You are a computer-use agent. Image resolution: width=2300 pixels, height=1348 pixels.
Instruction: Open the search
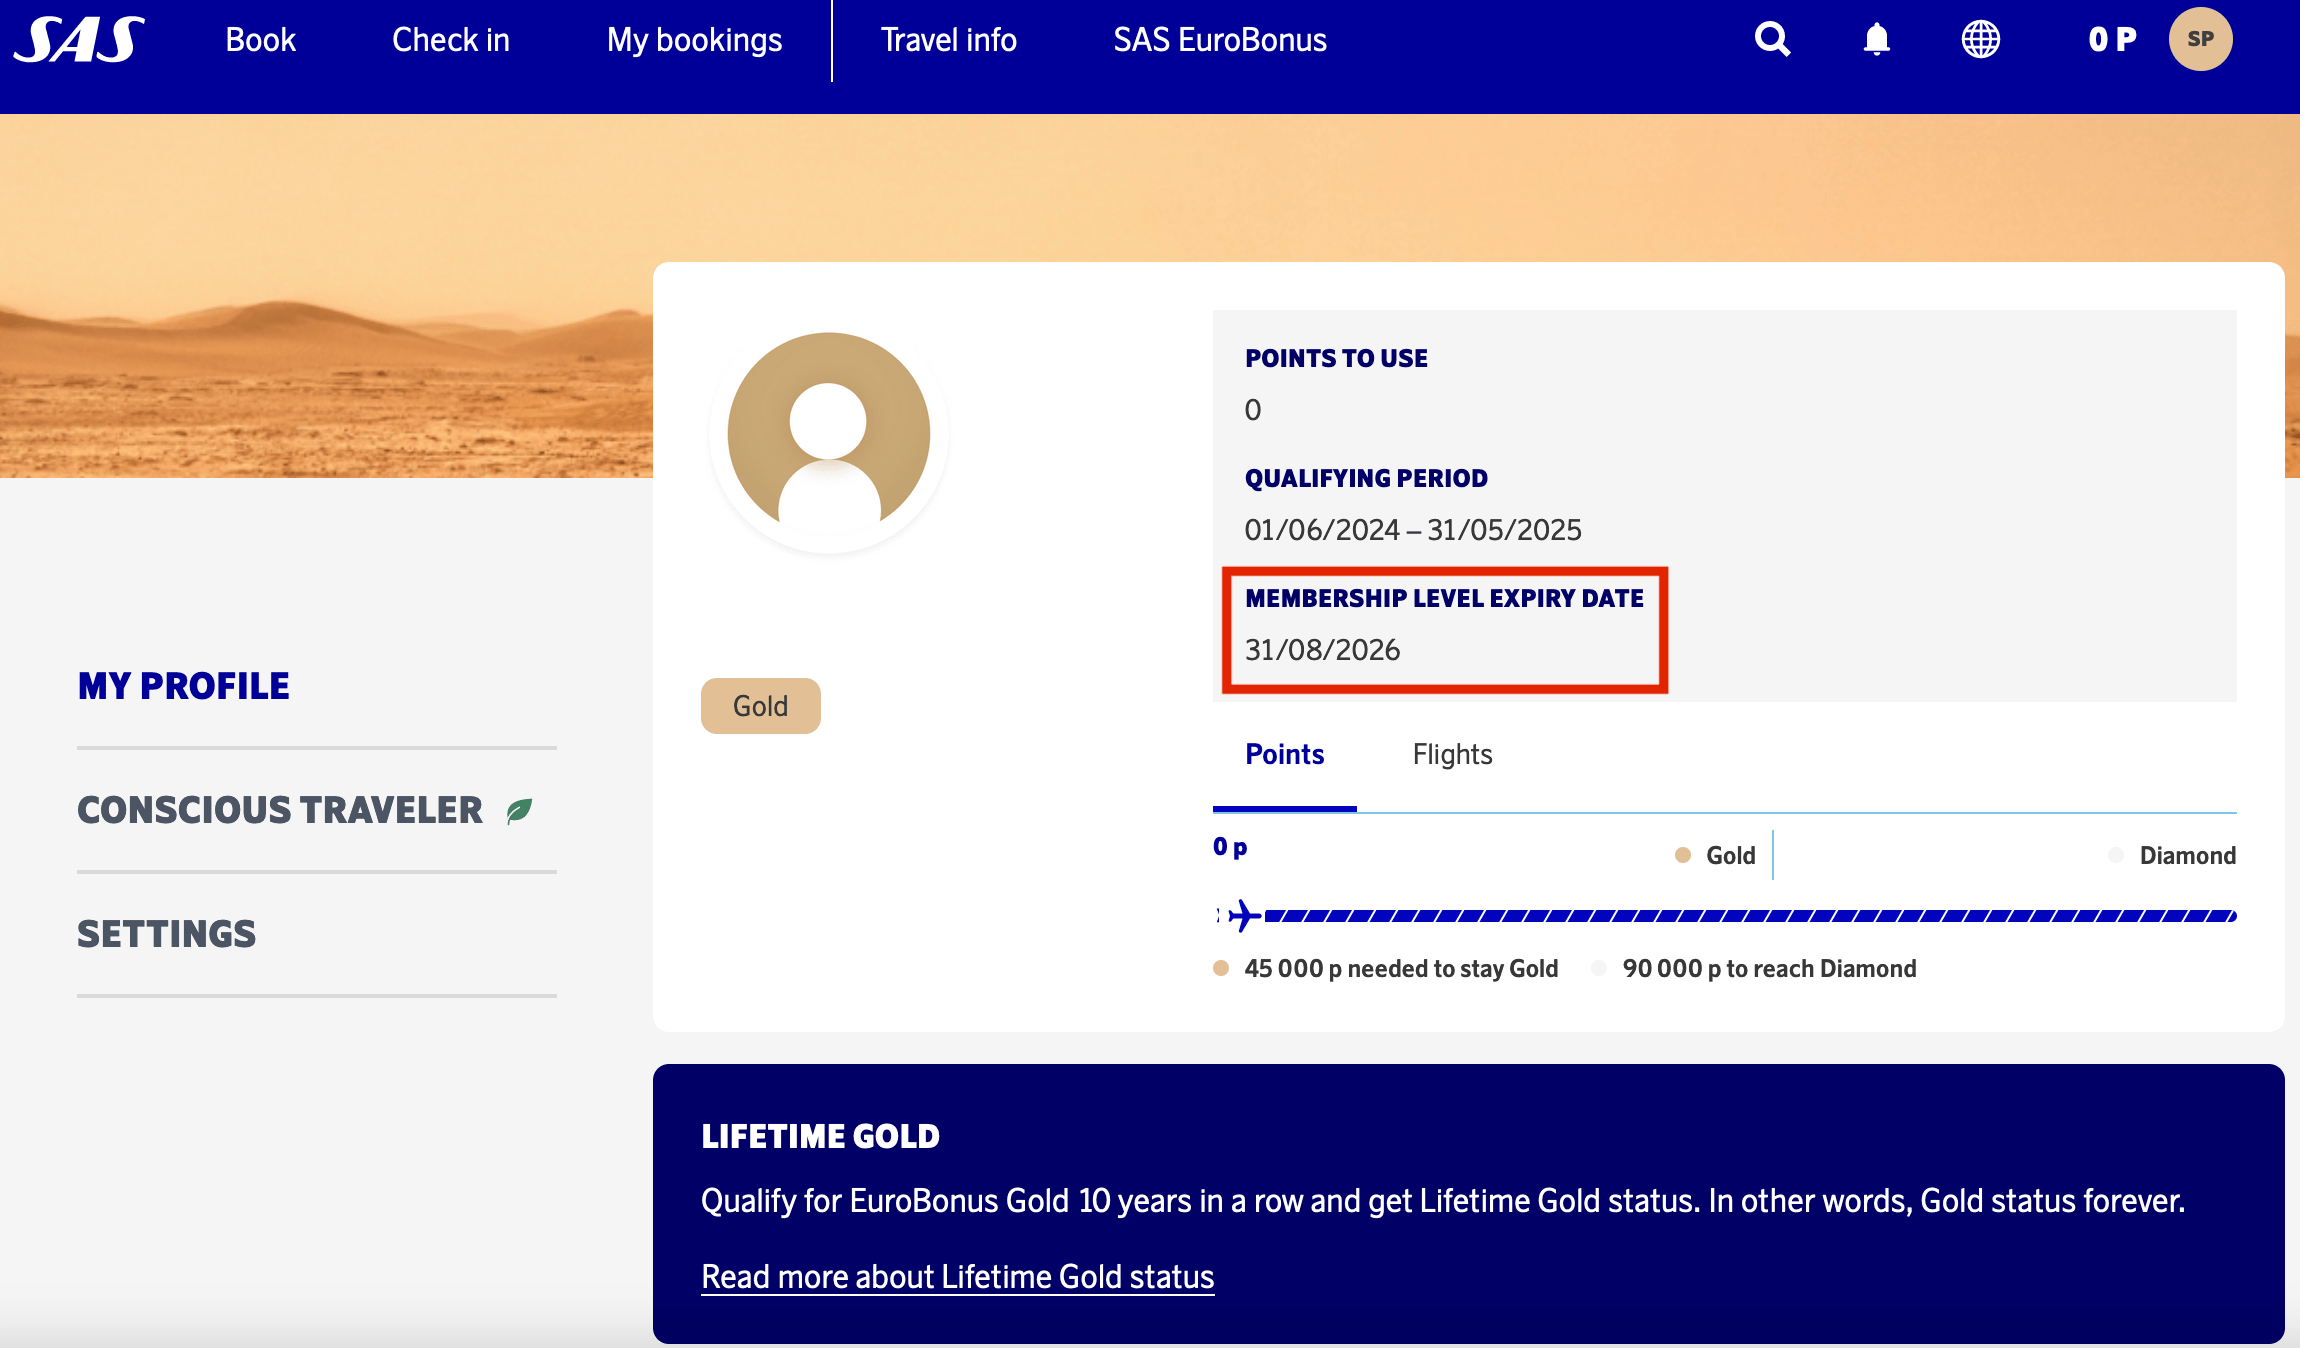1771,39
